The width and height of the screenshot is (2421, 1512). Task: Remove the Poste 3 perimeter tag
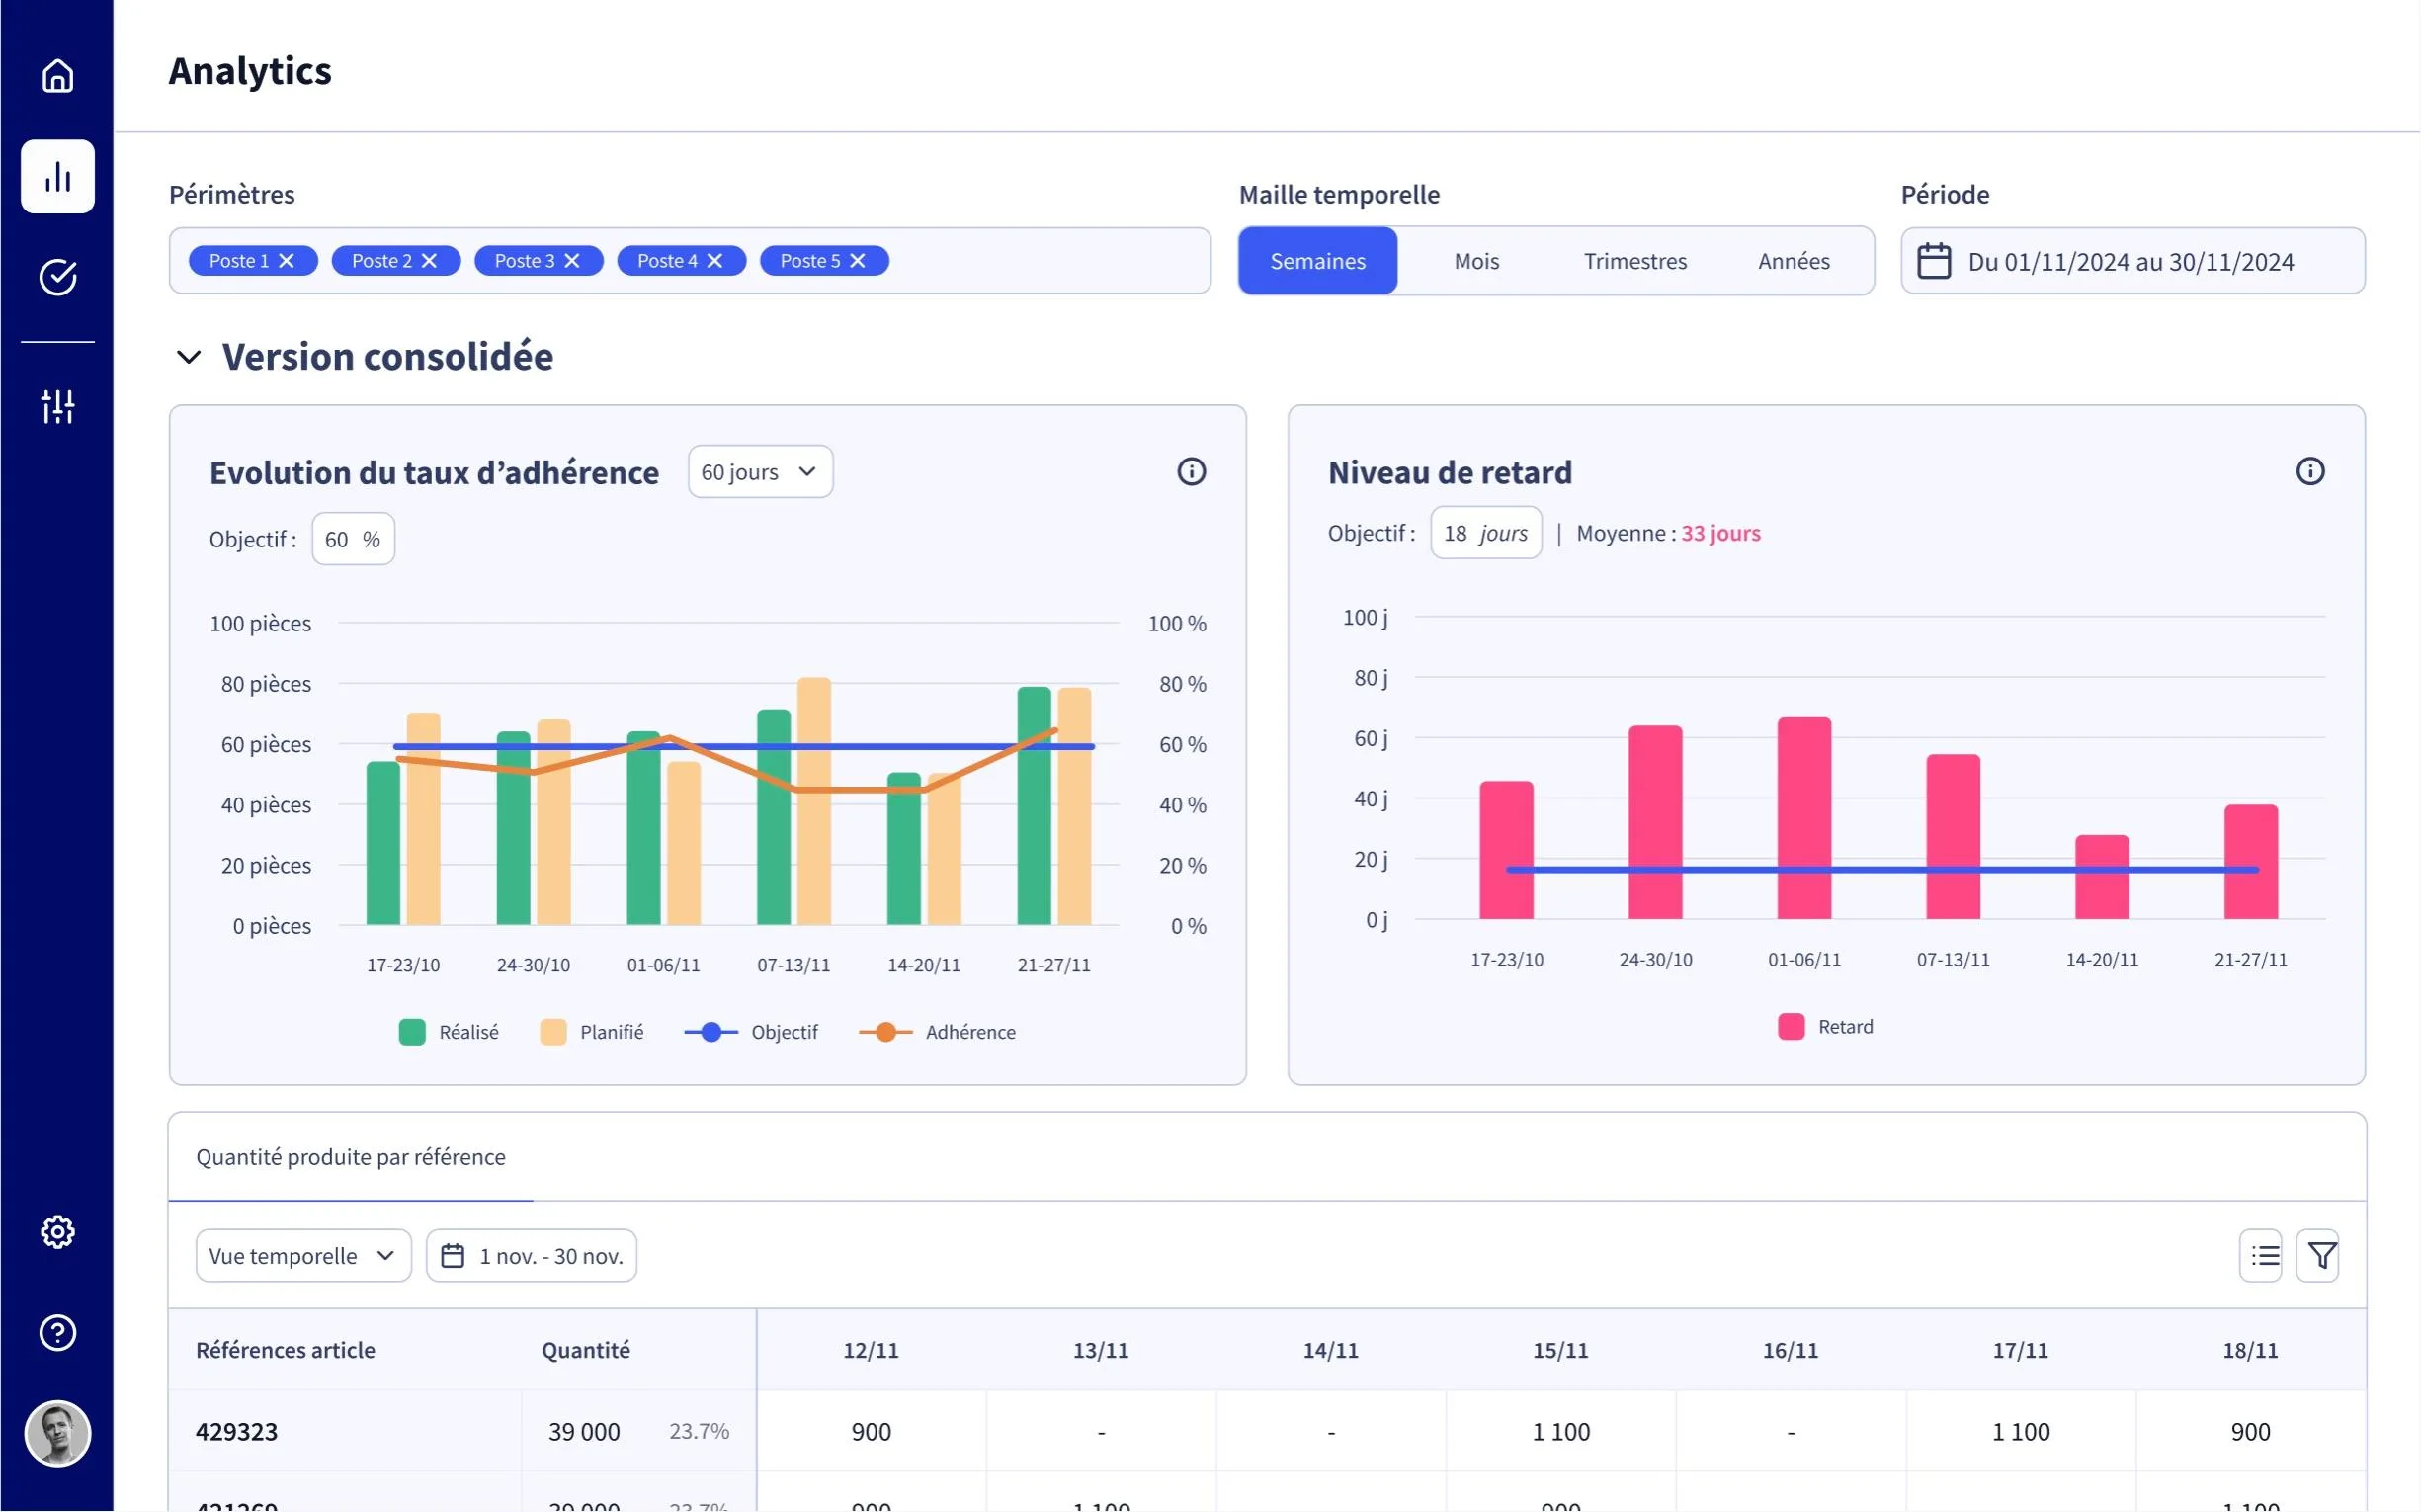click(572, 261)
